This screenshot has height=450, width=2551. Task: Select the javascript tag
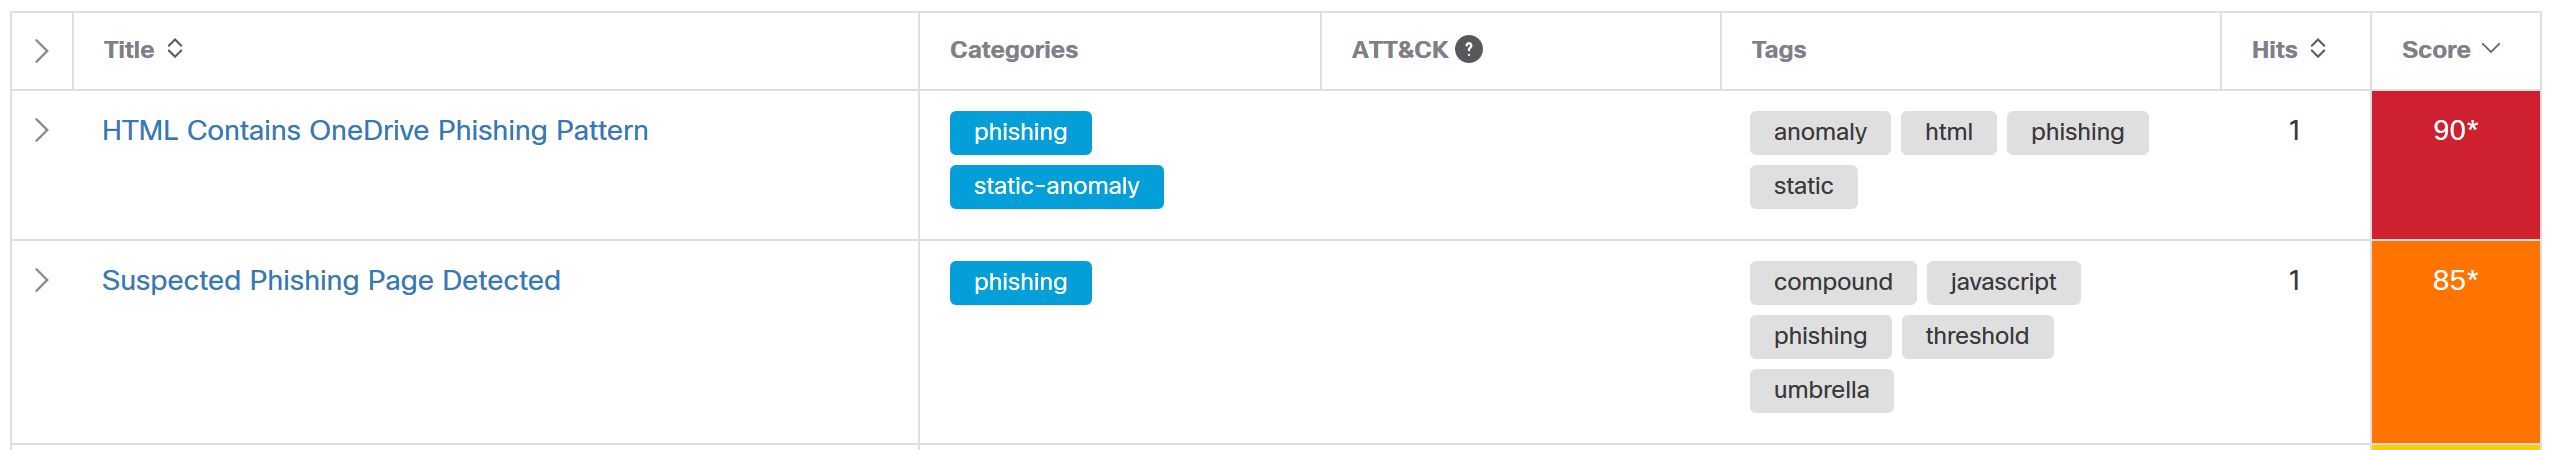pyautogui.click(x=2003, y=283)
